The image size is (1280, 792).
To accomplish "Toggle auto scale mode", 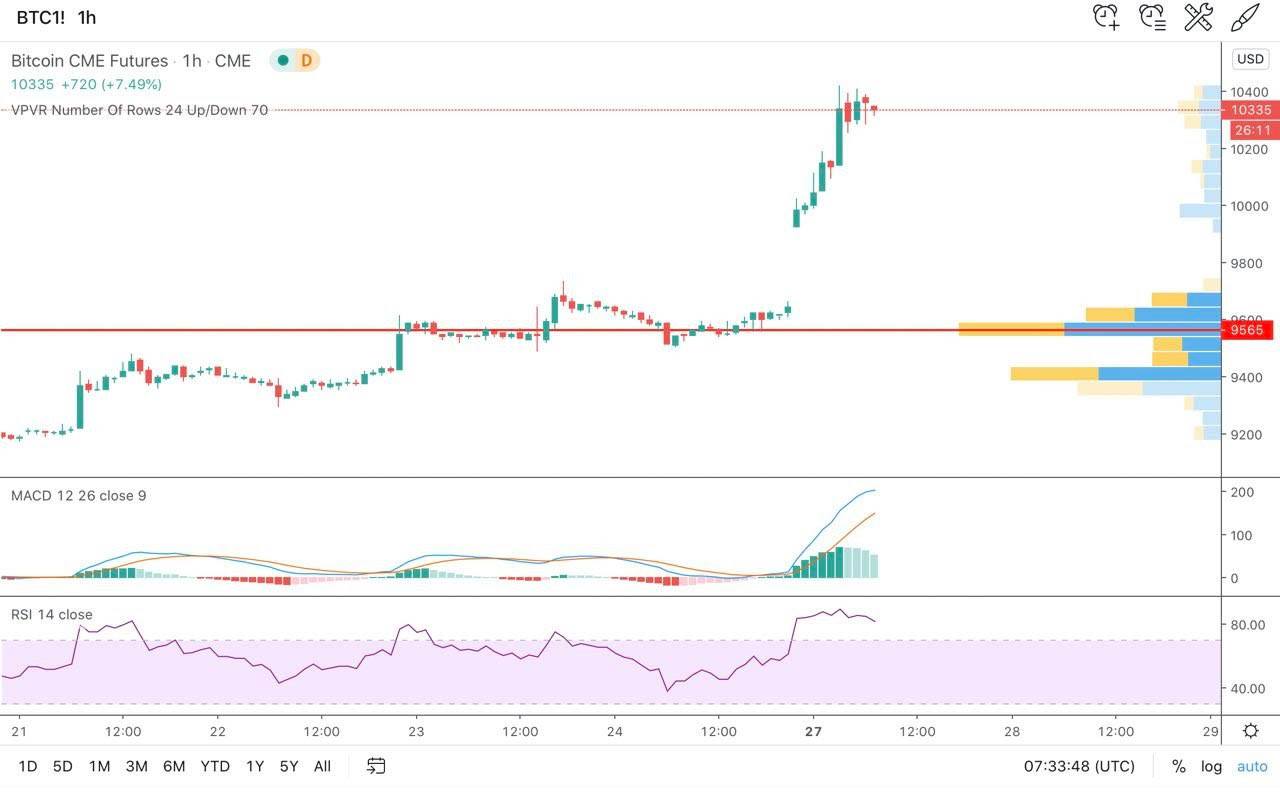I will click(x=1252, y=766).
